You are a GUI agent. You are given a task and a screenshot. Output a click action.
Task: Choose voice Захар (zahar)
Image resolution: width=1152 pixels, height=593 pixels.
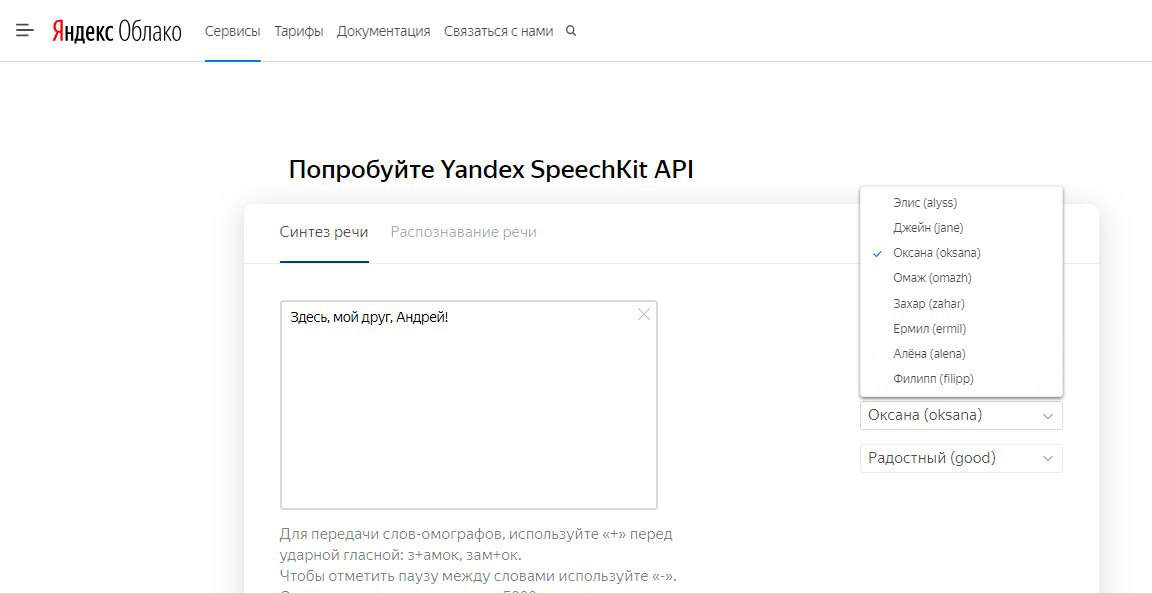[x=961, y=303]
